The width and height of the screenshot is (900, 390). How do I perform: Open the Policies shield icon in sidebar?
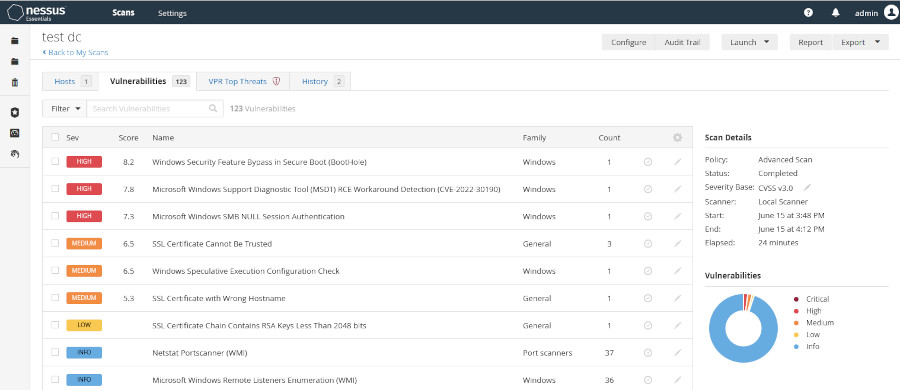click(15, 113)
